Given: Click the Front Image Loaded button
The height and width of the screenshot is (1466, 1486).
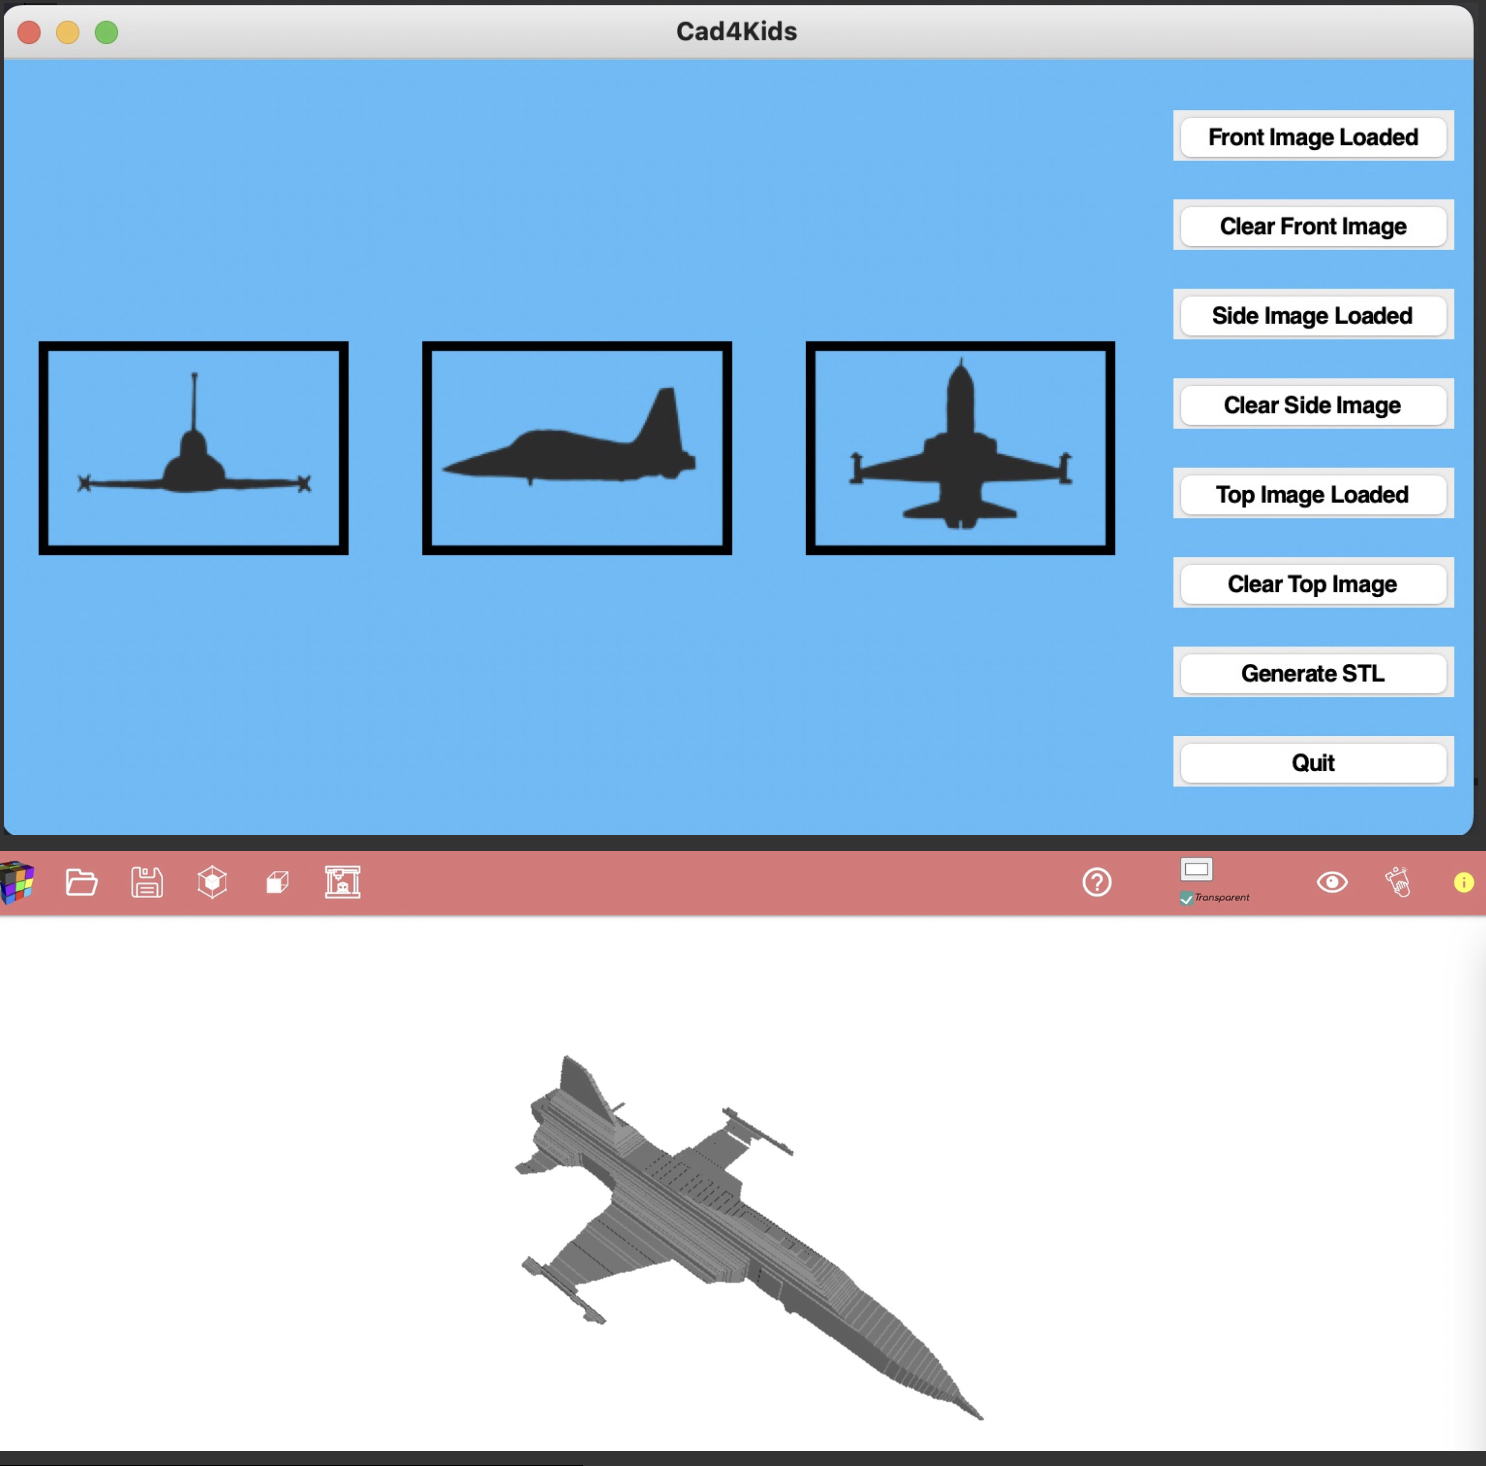Looking at the screenshot, I should tap(1312, 137).
